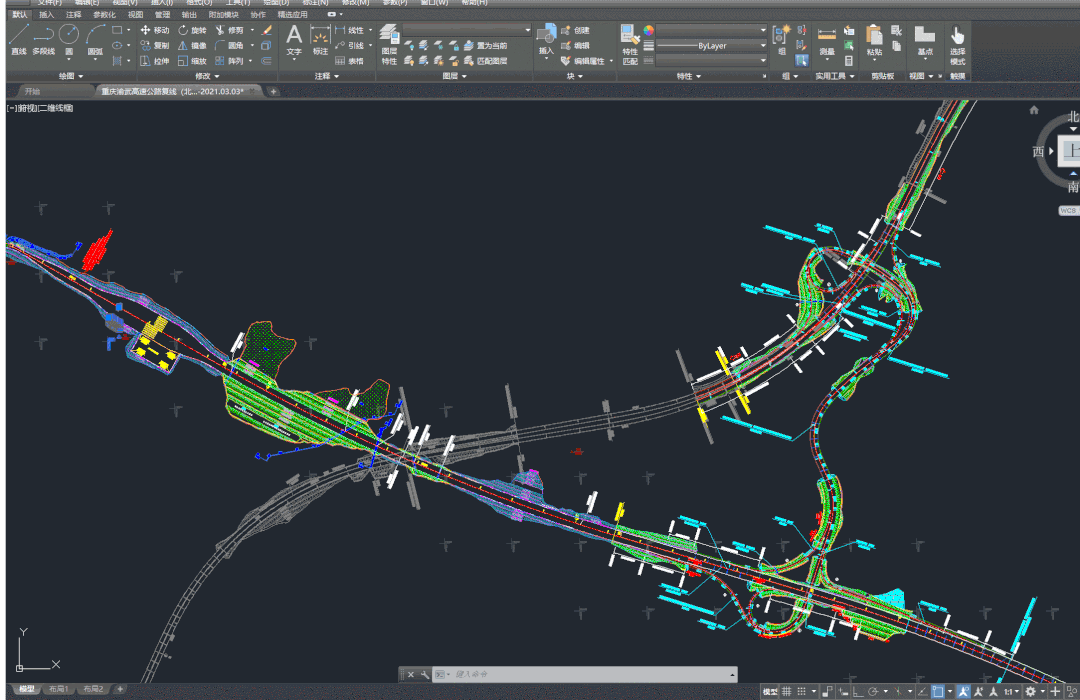1080x700 pixels.
Task: Expand the Modify (修改) panel
Action: pyautogui.click(x=207, y=76)
